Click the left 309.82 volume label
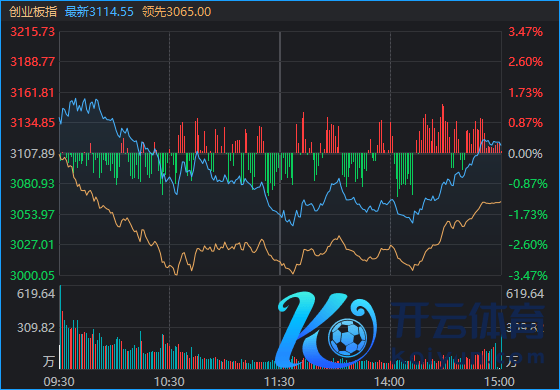Image resolution: width=560 pixels, height=390 pixels. pos(36,328)
